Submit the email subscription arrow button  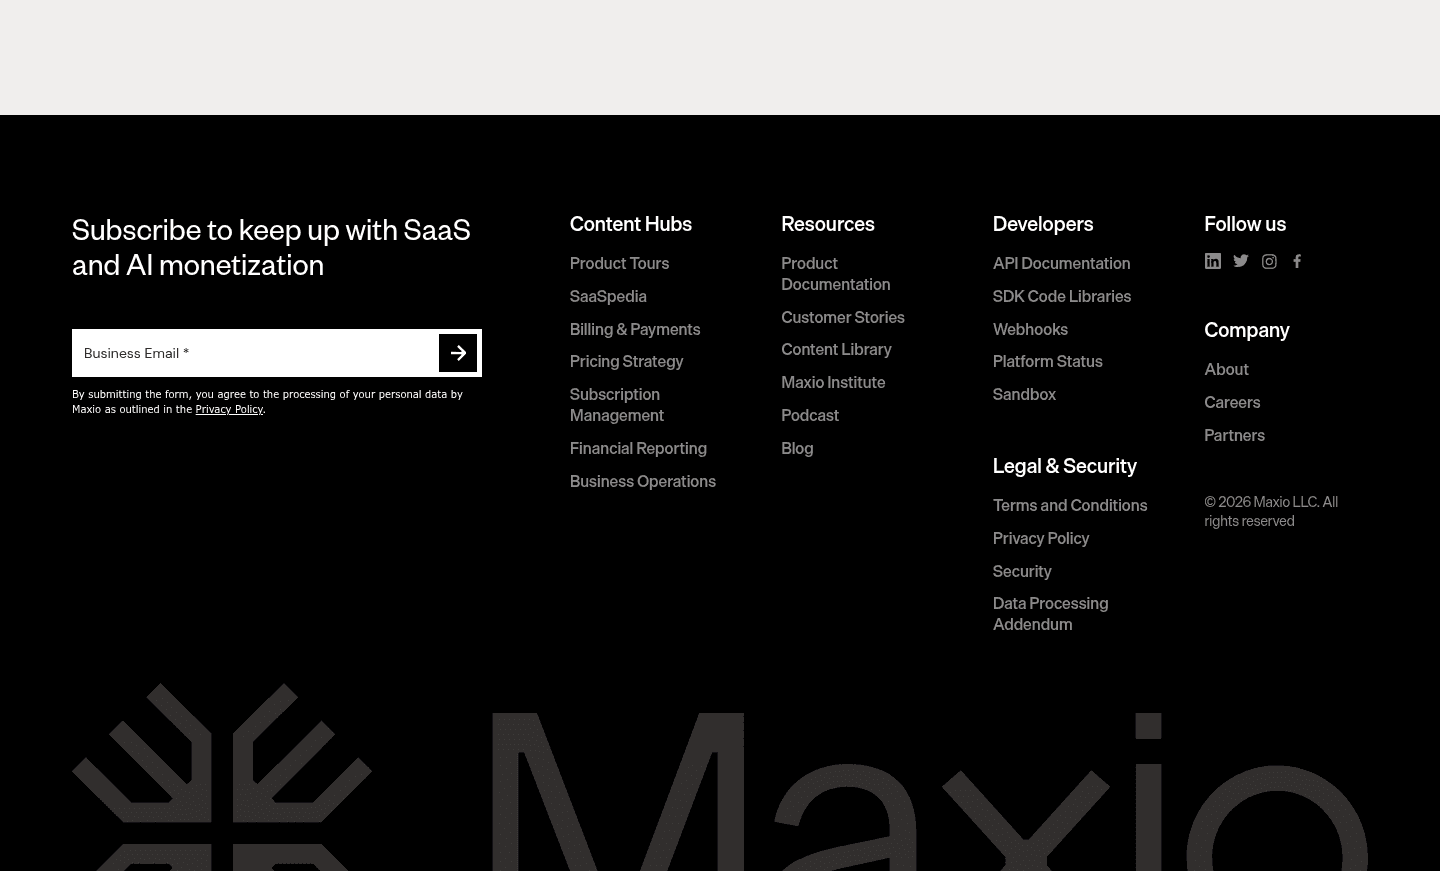coord(458,353)
